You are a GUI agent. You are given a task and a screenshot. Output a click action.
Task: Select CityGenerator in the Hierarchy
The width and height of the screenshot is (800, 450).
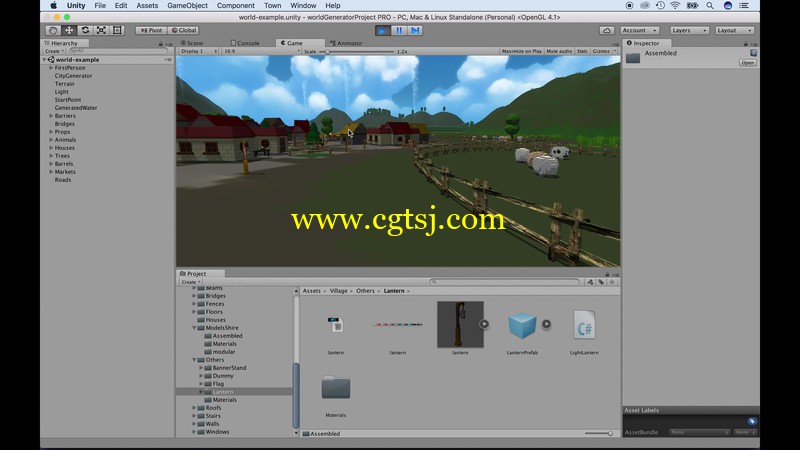(73, 76)
